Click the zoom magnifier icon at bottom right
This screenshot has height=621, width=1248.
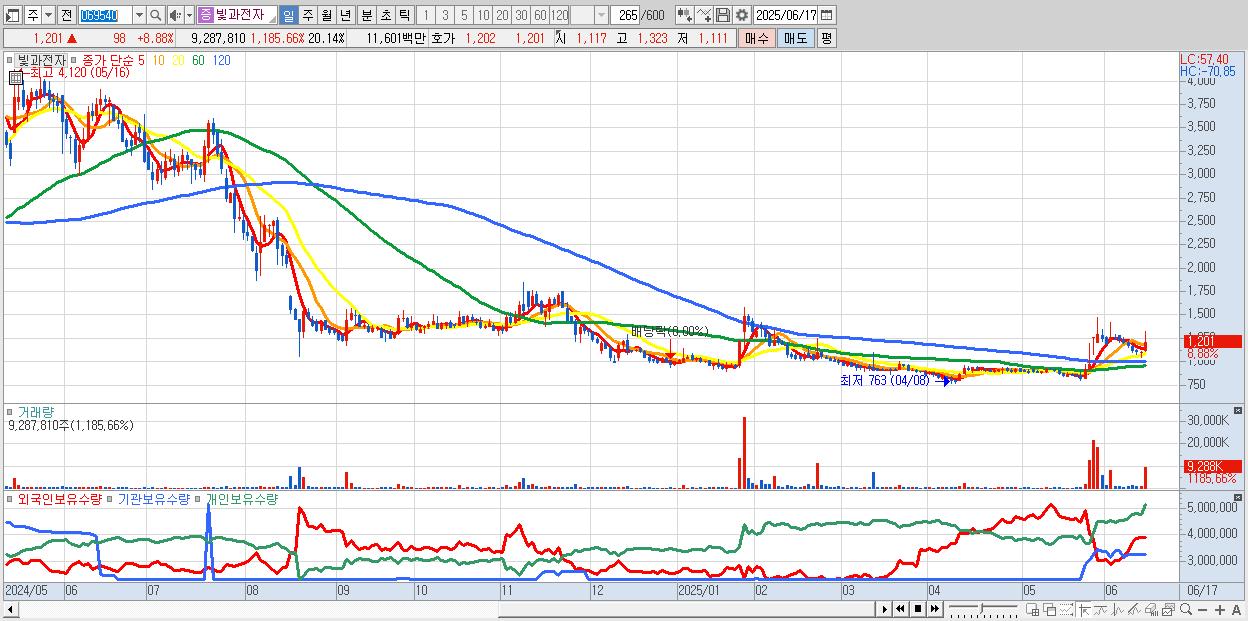(x=1186, y=609)
